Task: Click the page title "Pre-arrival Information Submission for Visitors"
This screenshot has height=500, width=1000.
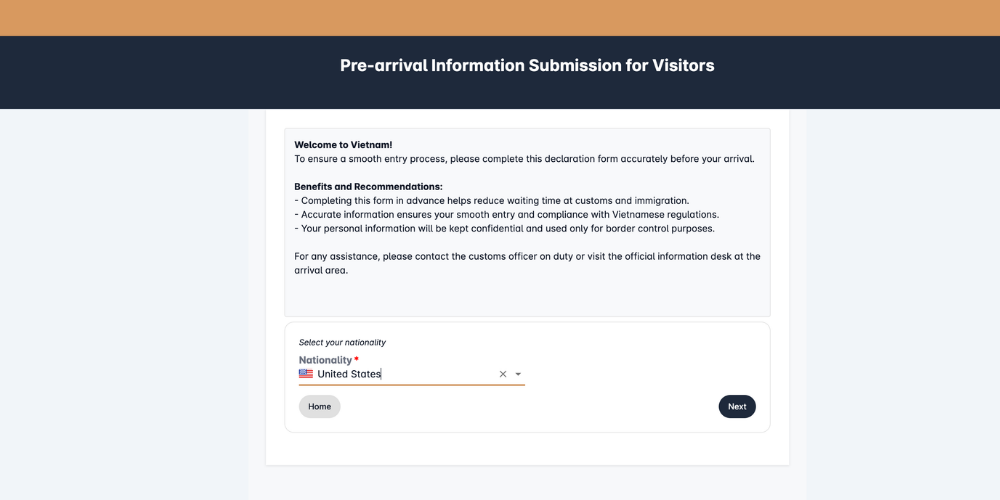Action: 527,66
